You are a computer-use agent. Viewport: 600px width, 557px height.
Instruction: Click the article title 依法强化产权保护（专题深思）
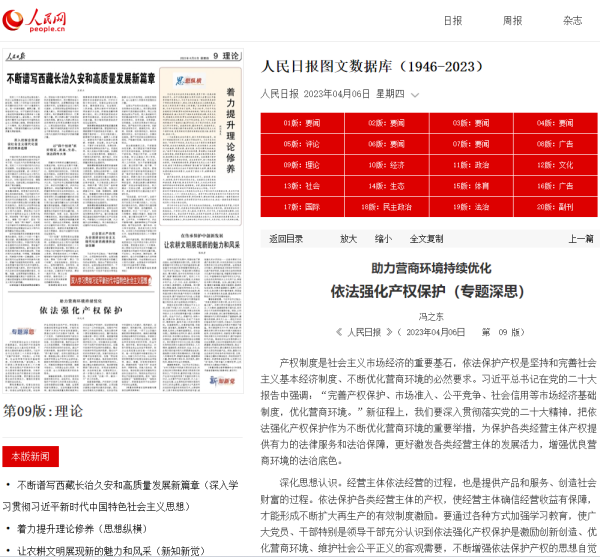(x=427, y=292)
